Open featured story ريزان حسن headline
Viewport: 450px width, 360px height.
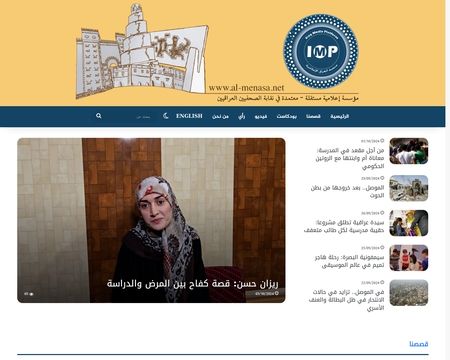coord(192,284)
